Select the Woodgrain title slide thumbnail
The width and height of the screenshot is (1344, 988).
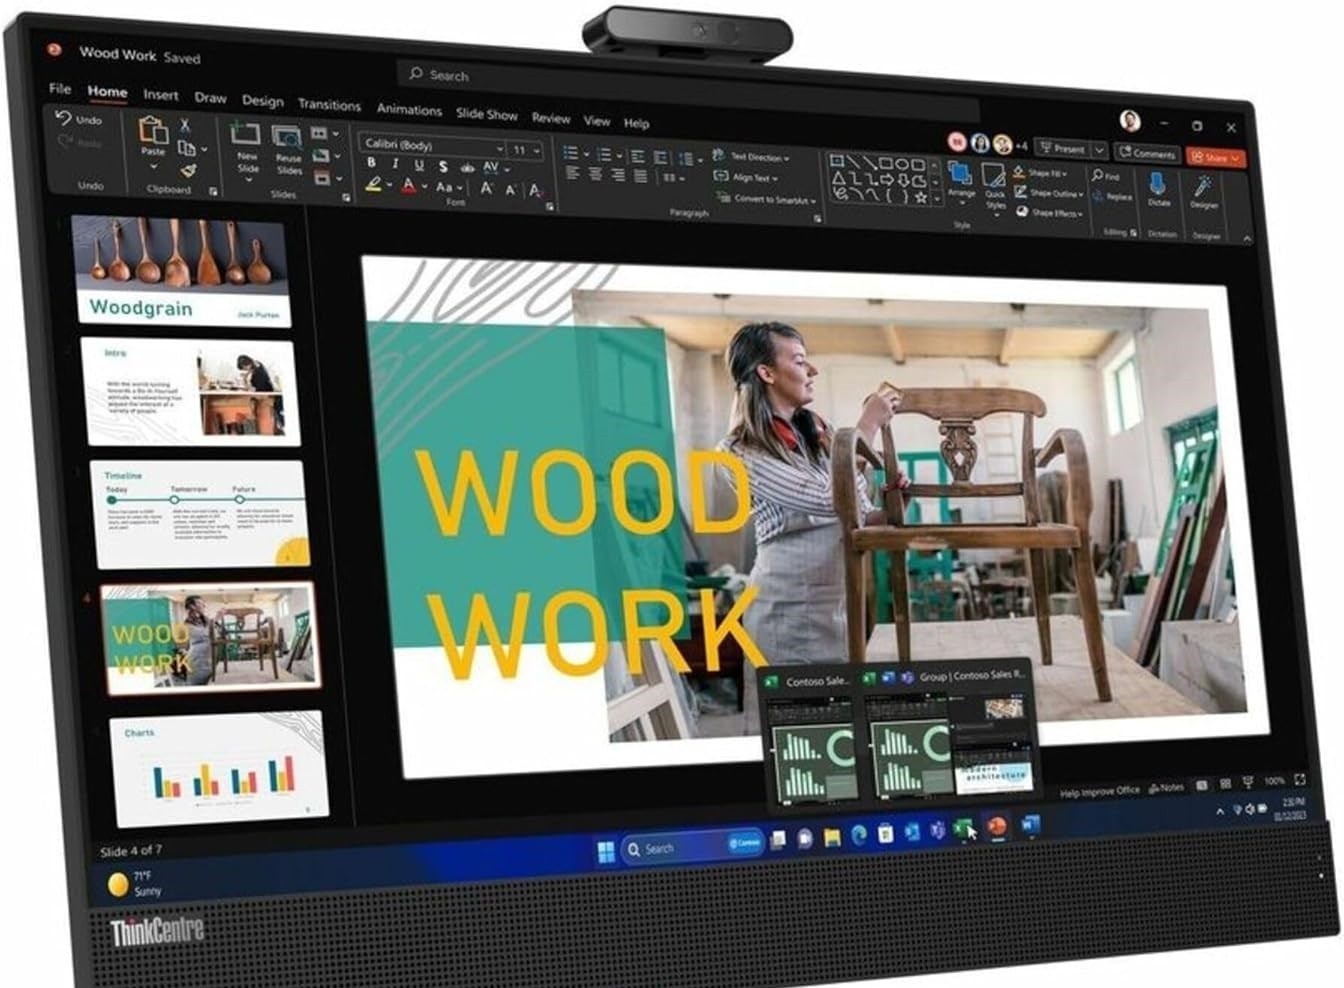[x=183, y=271]
